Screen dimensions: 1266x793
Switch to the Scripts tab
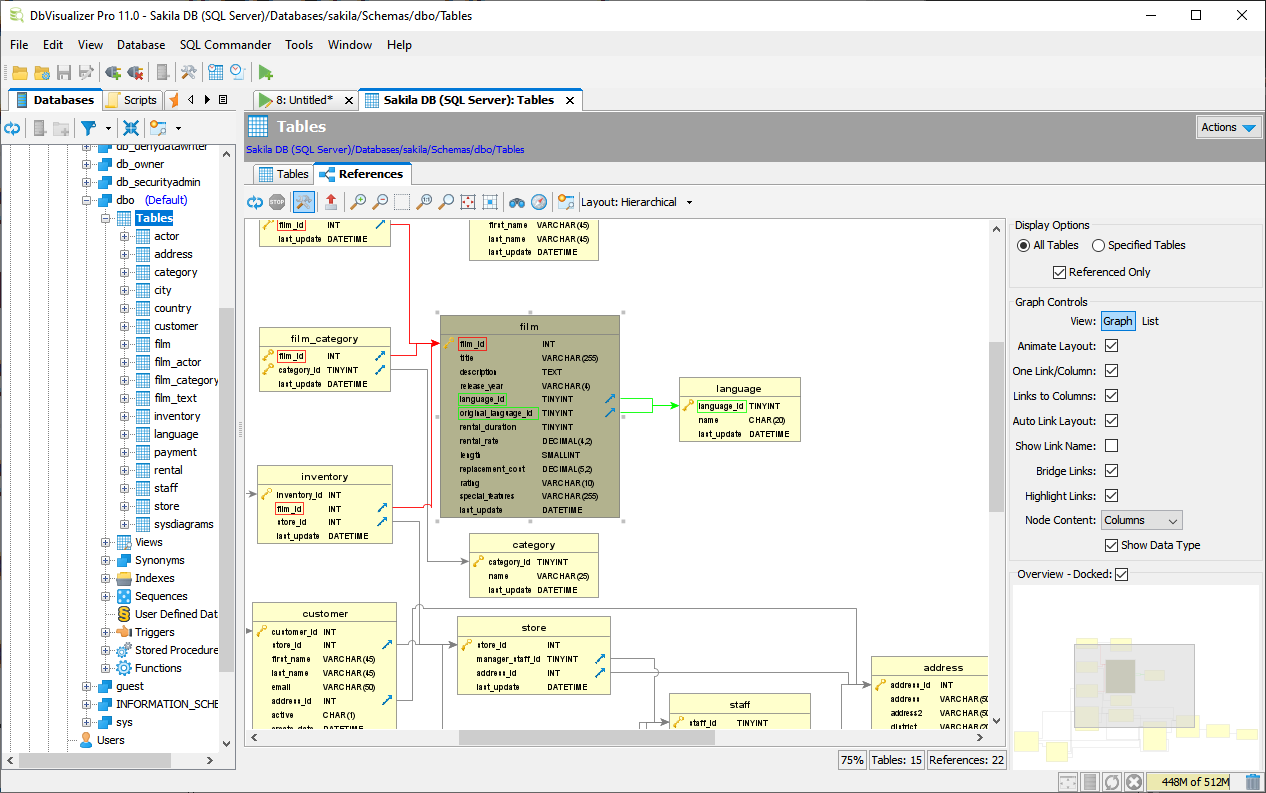131,100
